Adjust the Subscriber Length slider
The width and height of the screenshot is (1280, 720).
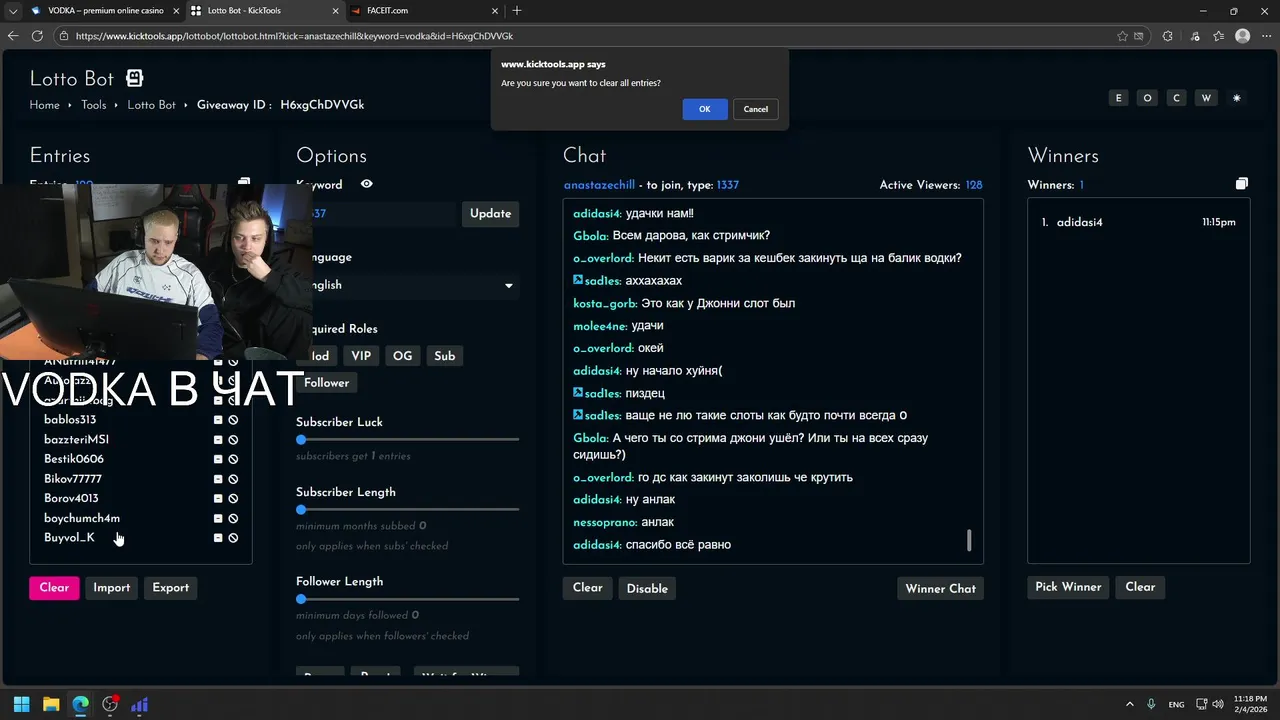tap(408, 509)
